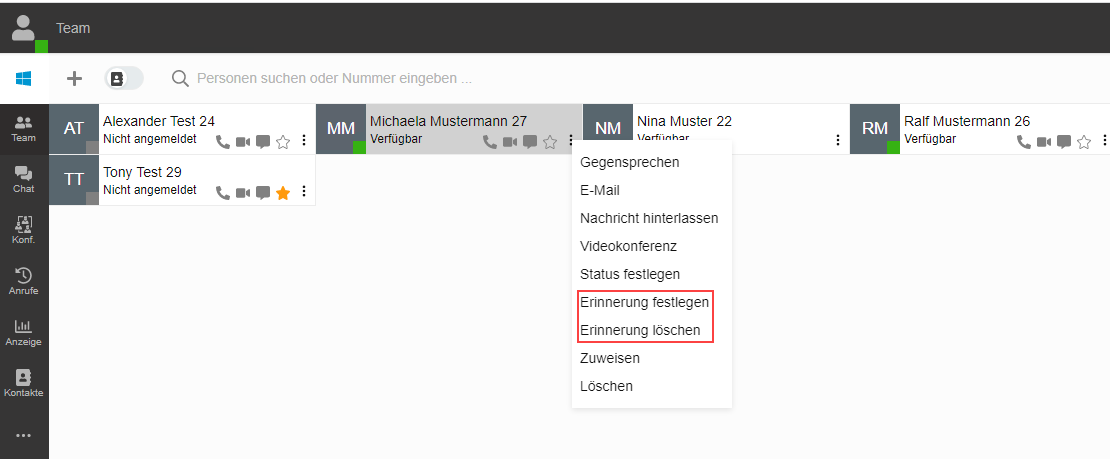This screenshot has width=1110, height=459.
Task: Open the Kontakte sidebar section
Action: pyautogui.click(x=24, y=383)
